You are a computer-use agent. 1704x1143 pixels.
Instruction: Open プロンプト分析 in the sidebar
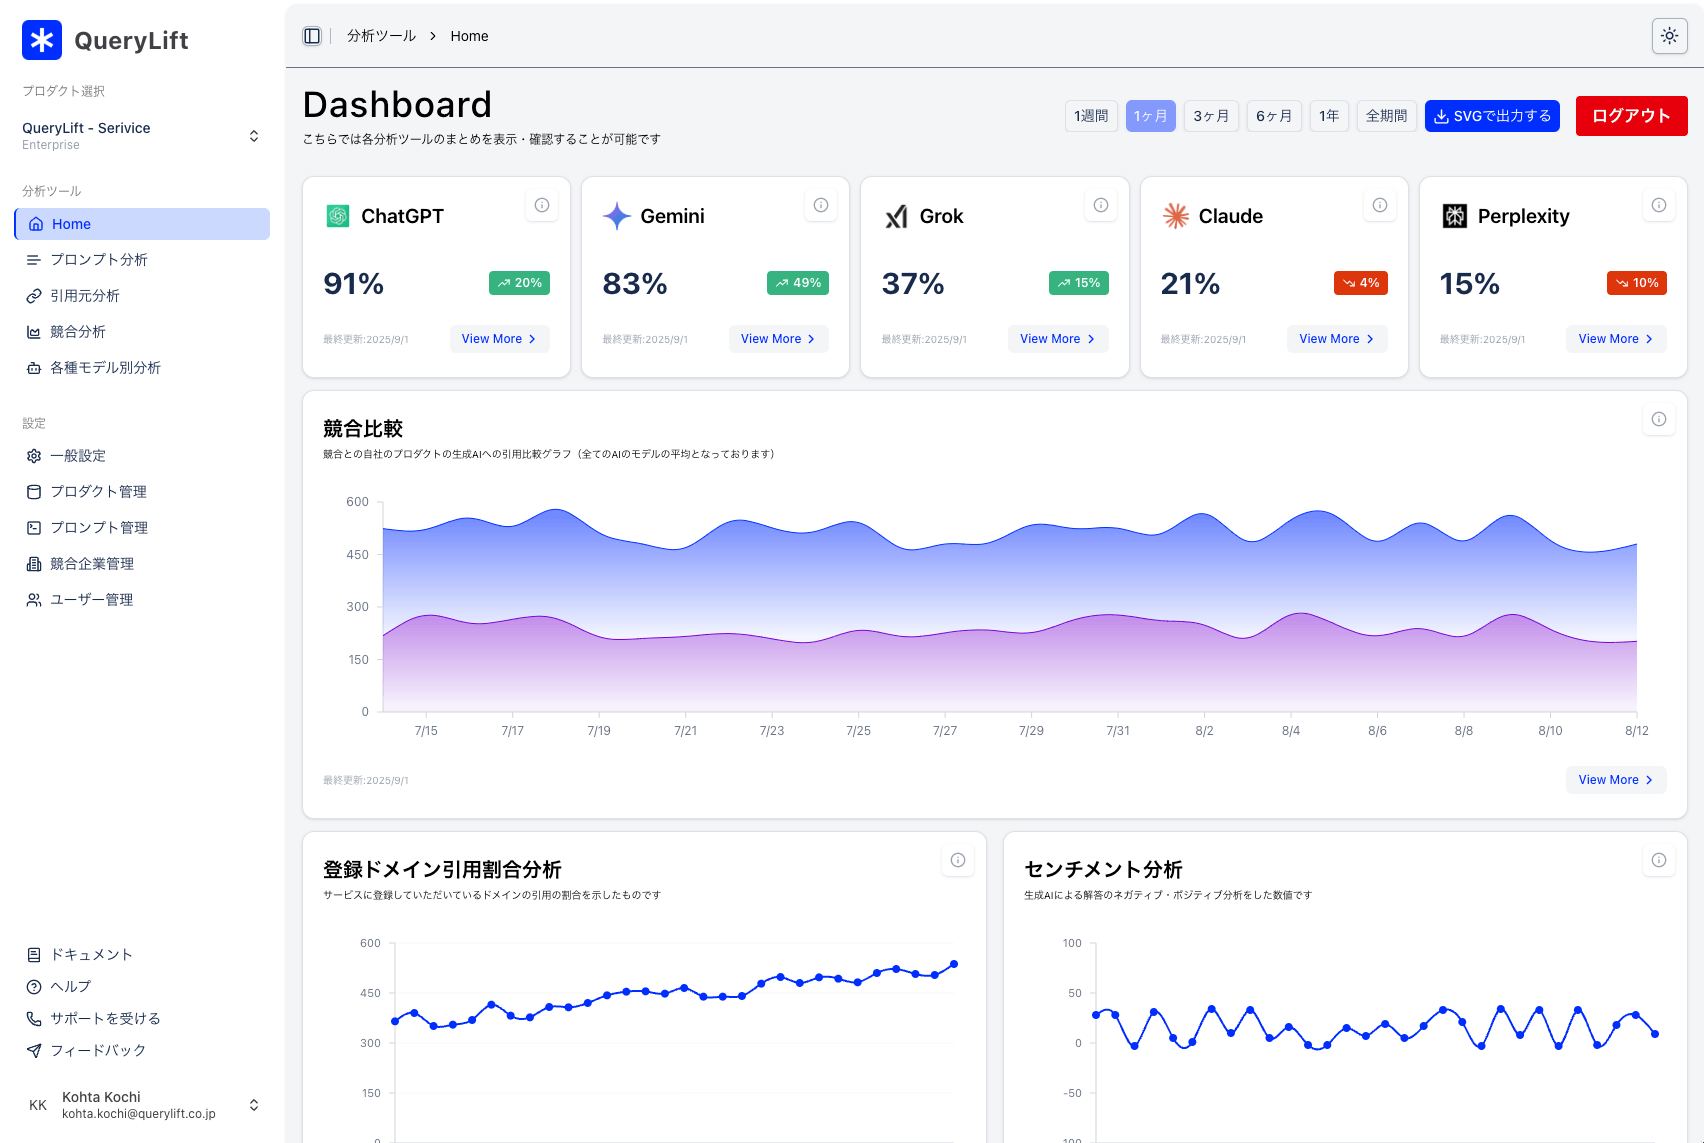coord(142,260)
